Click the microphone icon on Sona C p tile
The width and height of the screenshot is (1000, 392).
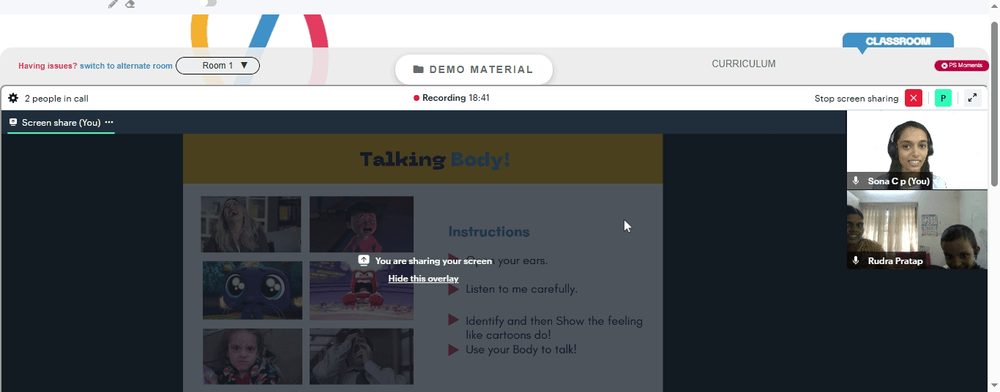click(x=856, y=181)
